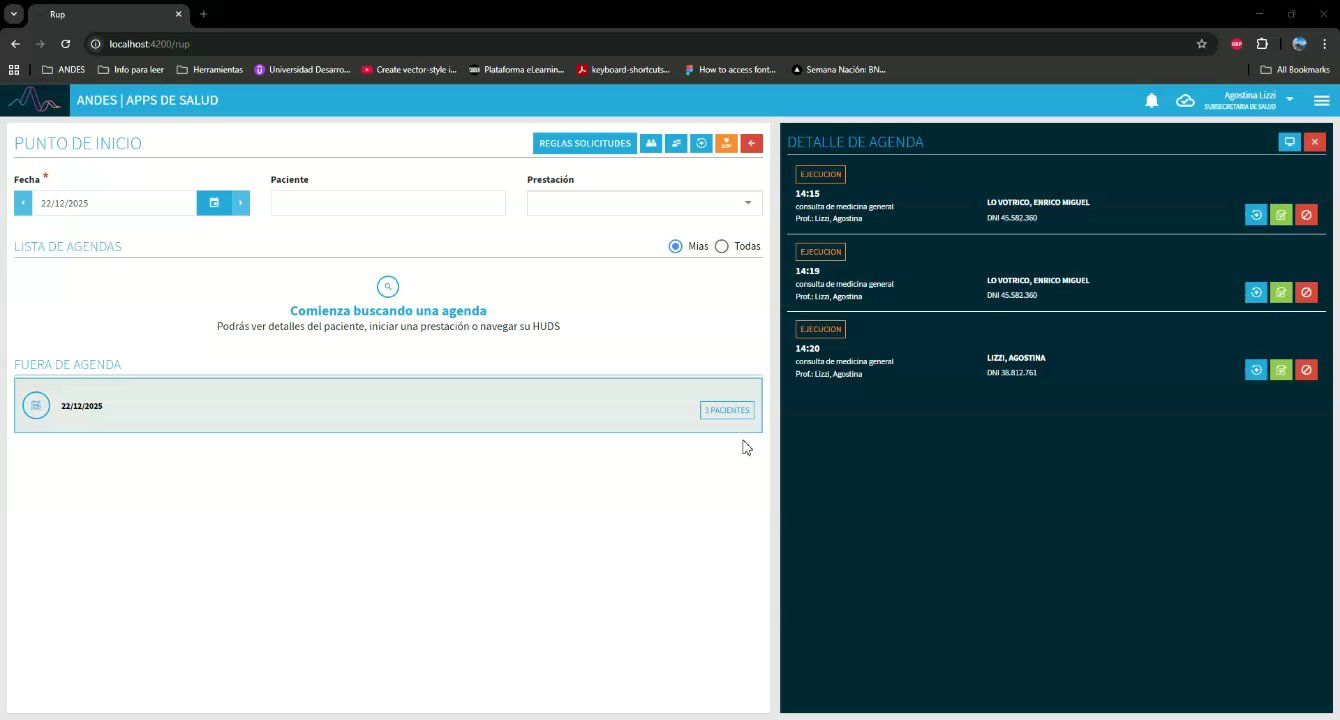The height and width of the screenshot is (720, 1340).
Task: Click the 14:19 appointment time
Action: (807, 271)
